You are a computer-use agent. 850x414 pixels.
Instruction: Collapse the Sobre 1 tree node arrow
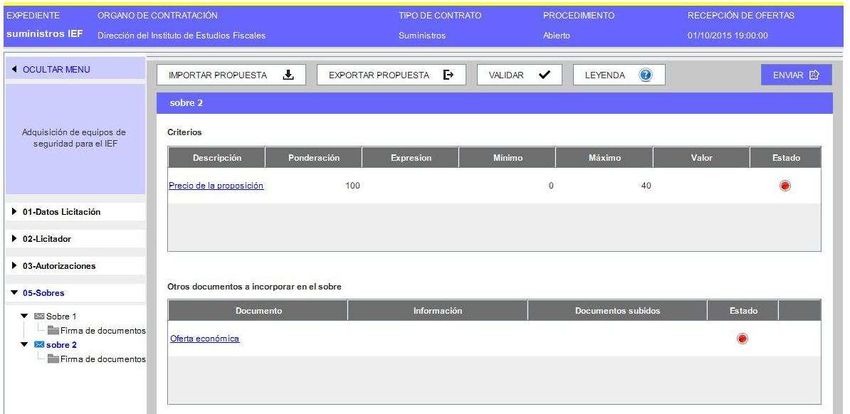click(x=24, y=316)
